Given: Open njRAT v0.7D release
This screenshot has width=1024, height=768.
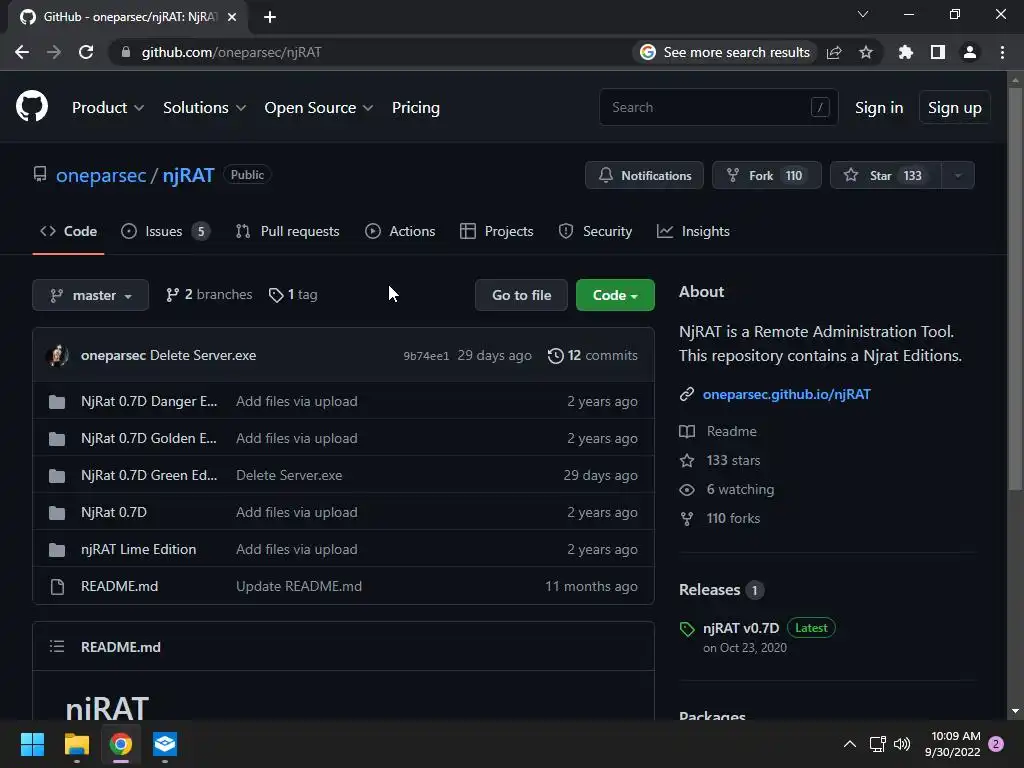Looking at the screenshot, I should [741, 628].
